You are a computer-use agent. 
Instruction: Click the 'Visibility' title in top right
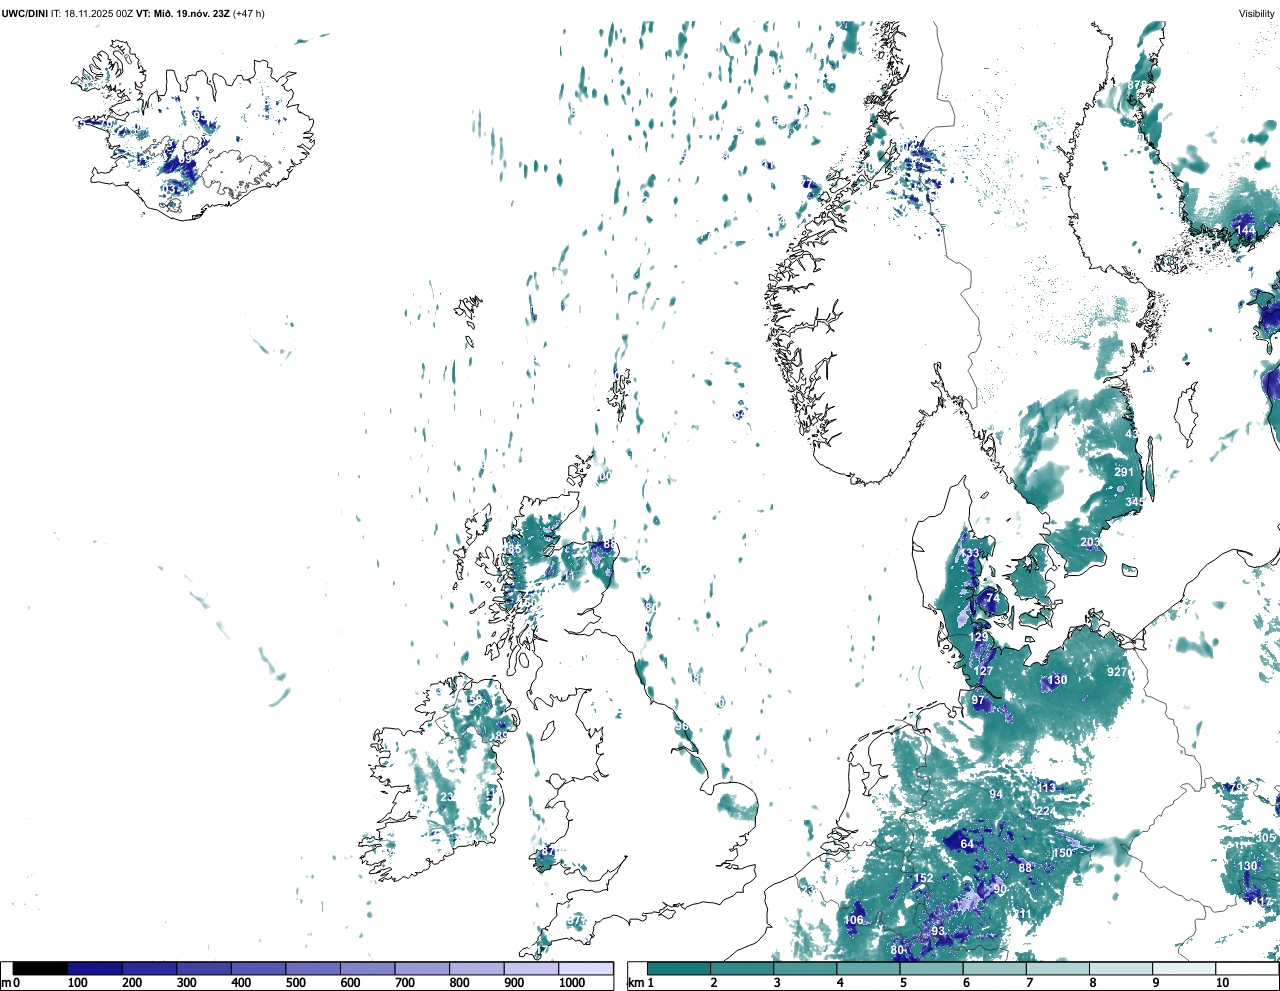click(x=1257, y=14)
